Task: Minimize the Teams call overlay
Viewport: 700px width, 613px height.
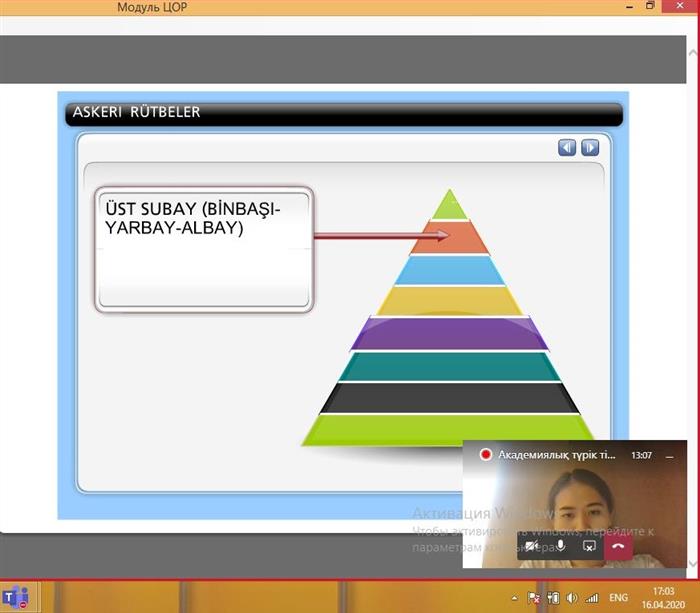Action: tap(669, 454)
